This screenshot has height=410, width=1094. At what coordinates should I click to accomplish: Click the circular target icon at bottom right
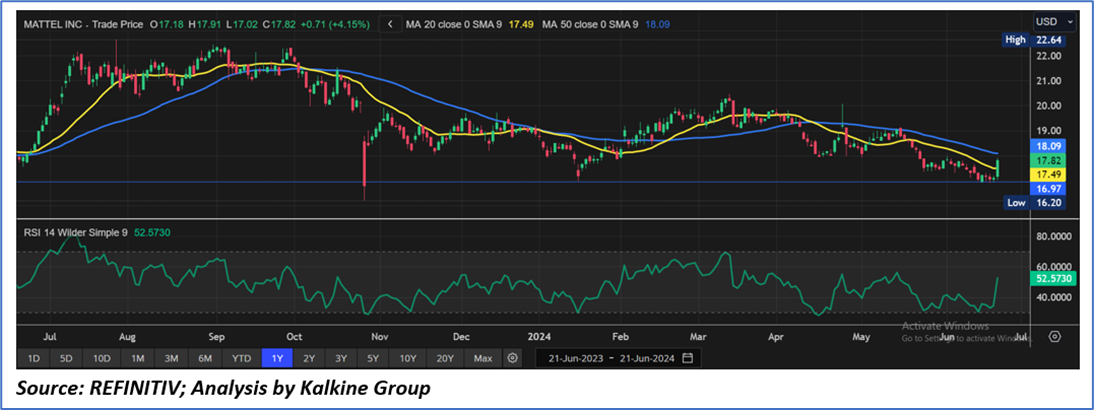[x=1053, y=337]
